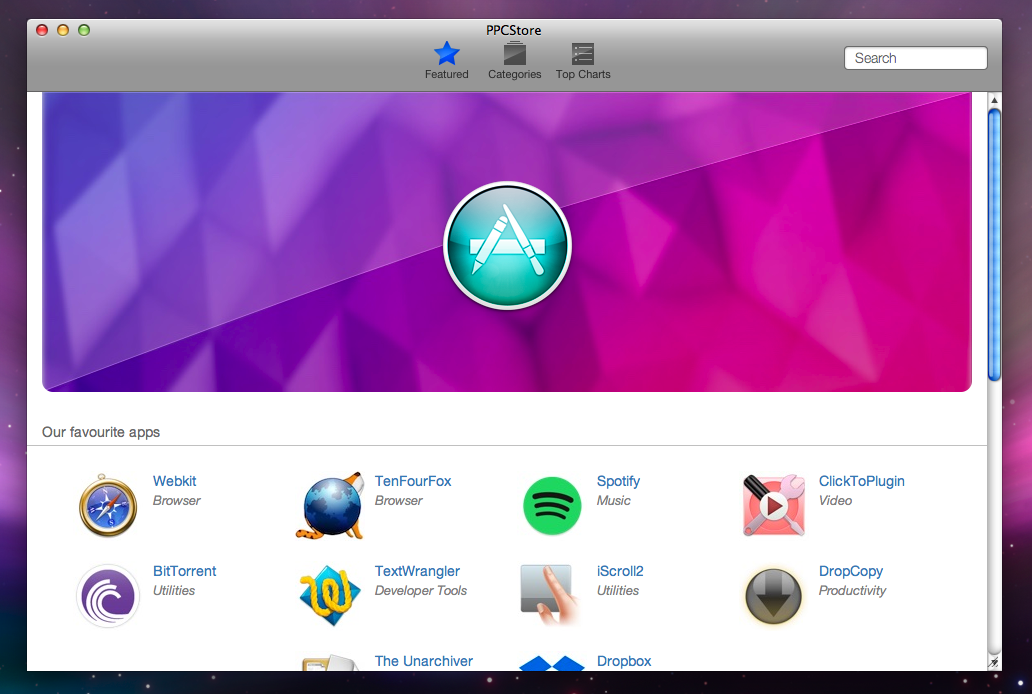Open the Spotify app link
The width and height of the screenshot is (1032, 694).
[x=618, y=481]
